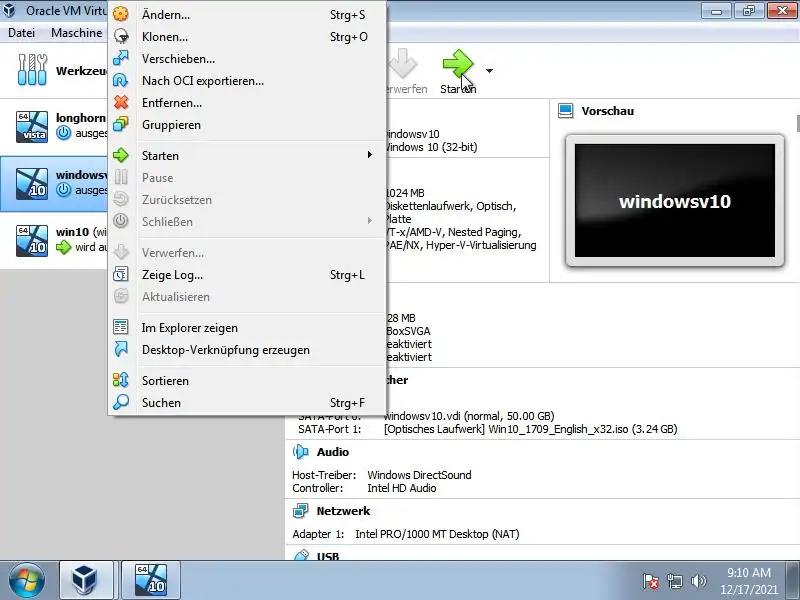
Task: Click the win10 VM taskbar button
Action: click(x=151, y=580)
